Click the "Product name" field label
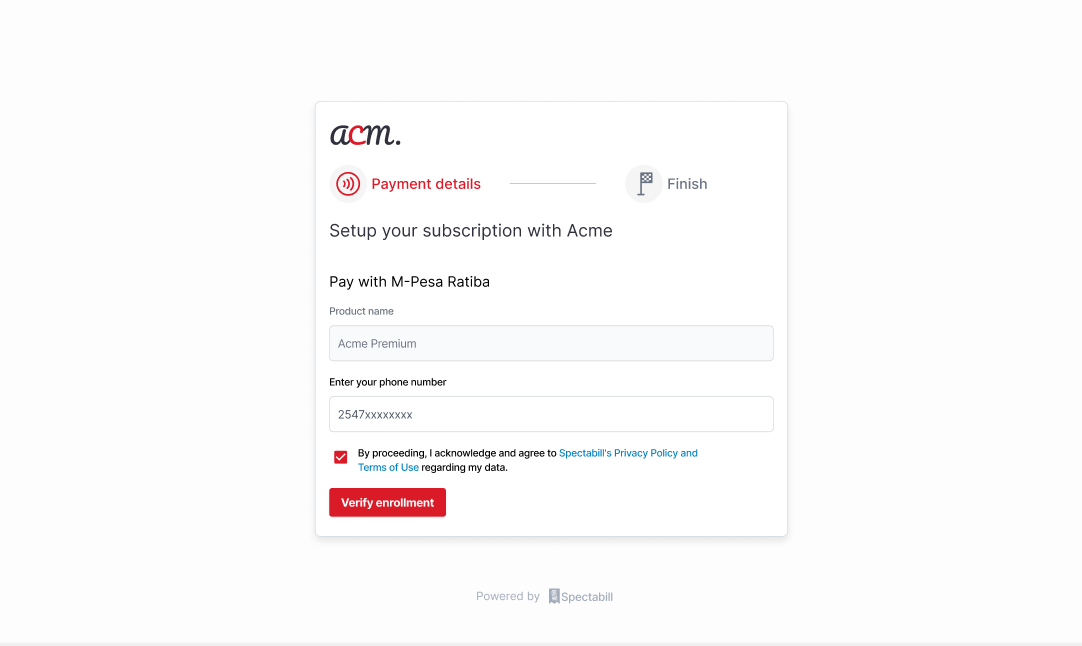Viewport: 1082px width, 646px height. click(362, 311)
